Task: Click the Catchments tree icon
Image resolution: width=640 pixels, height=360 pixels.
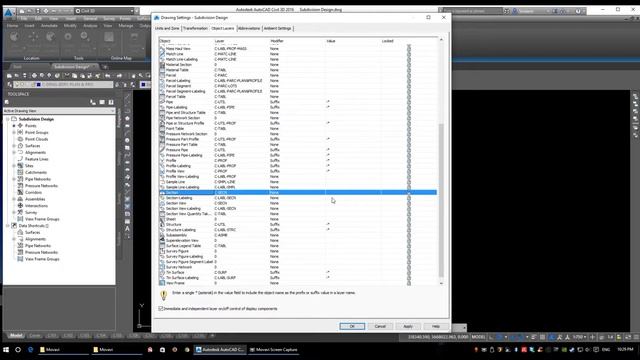Action: tap(20, 172)
